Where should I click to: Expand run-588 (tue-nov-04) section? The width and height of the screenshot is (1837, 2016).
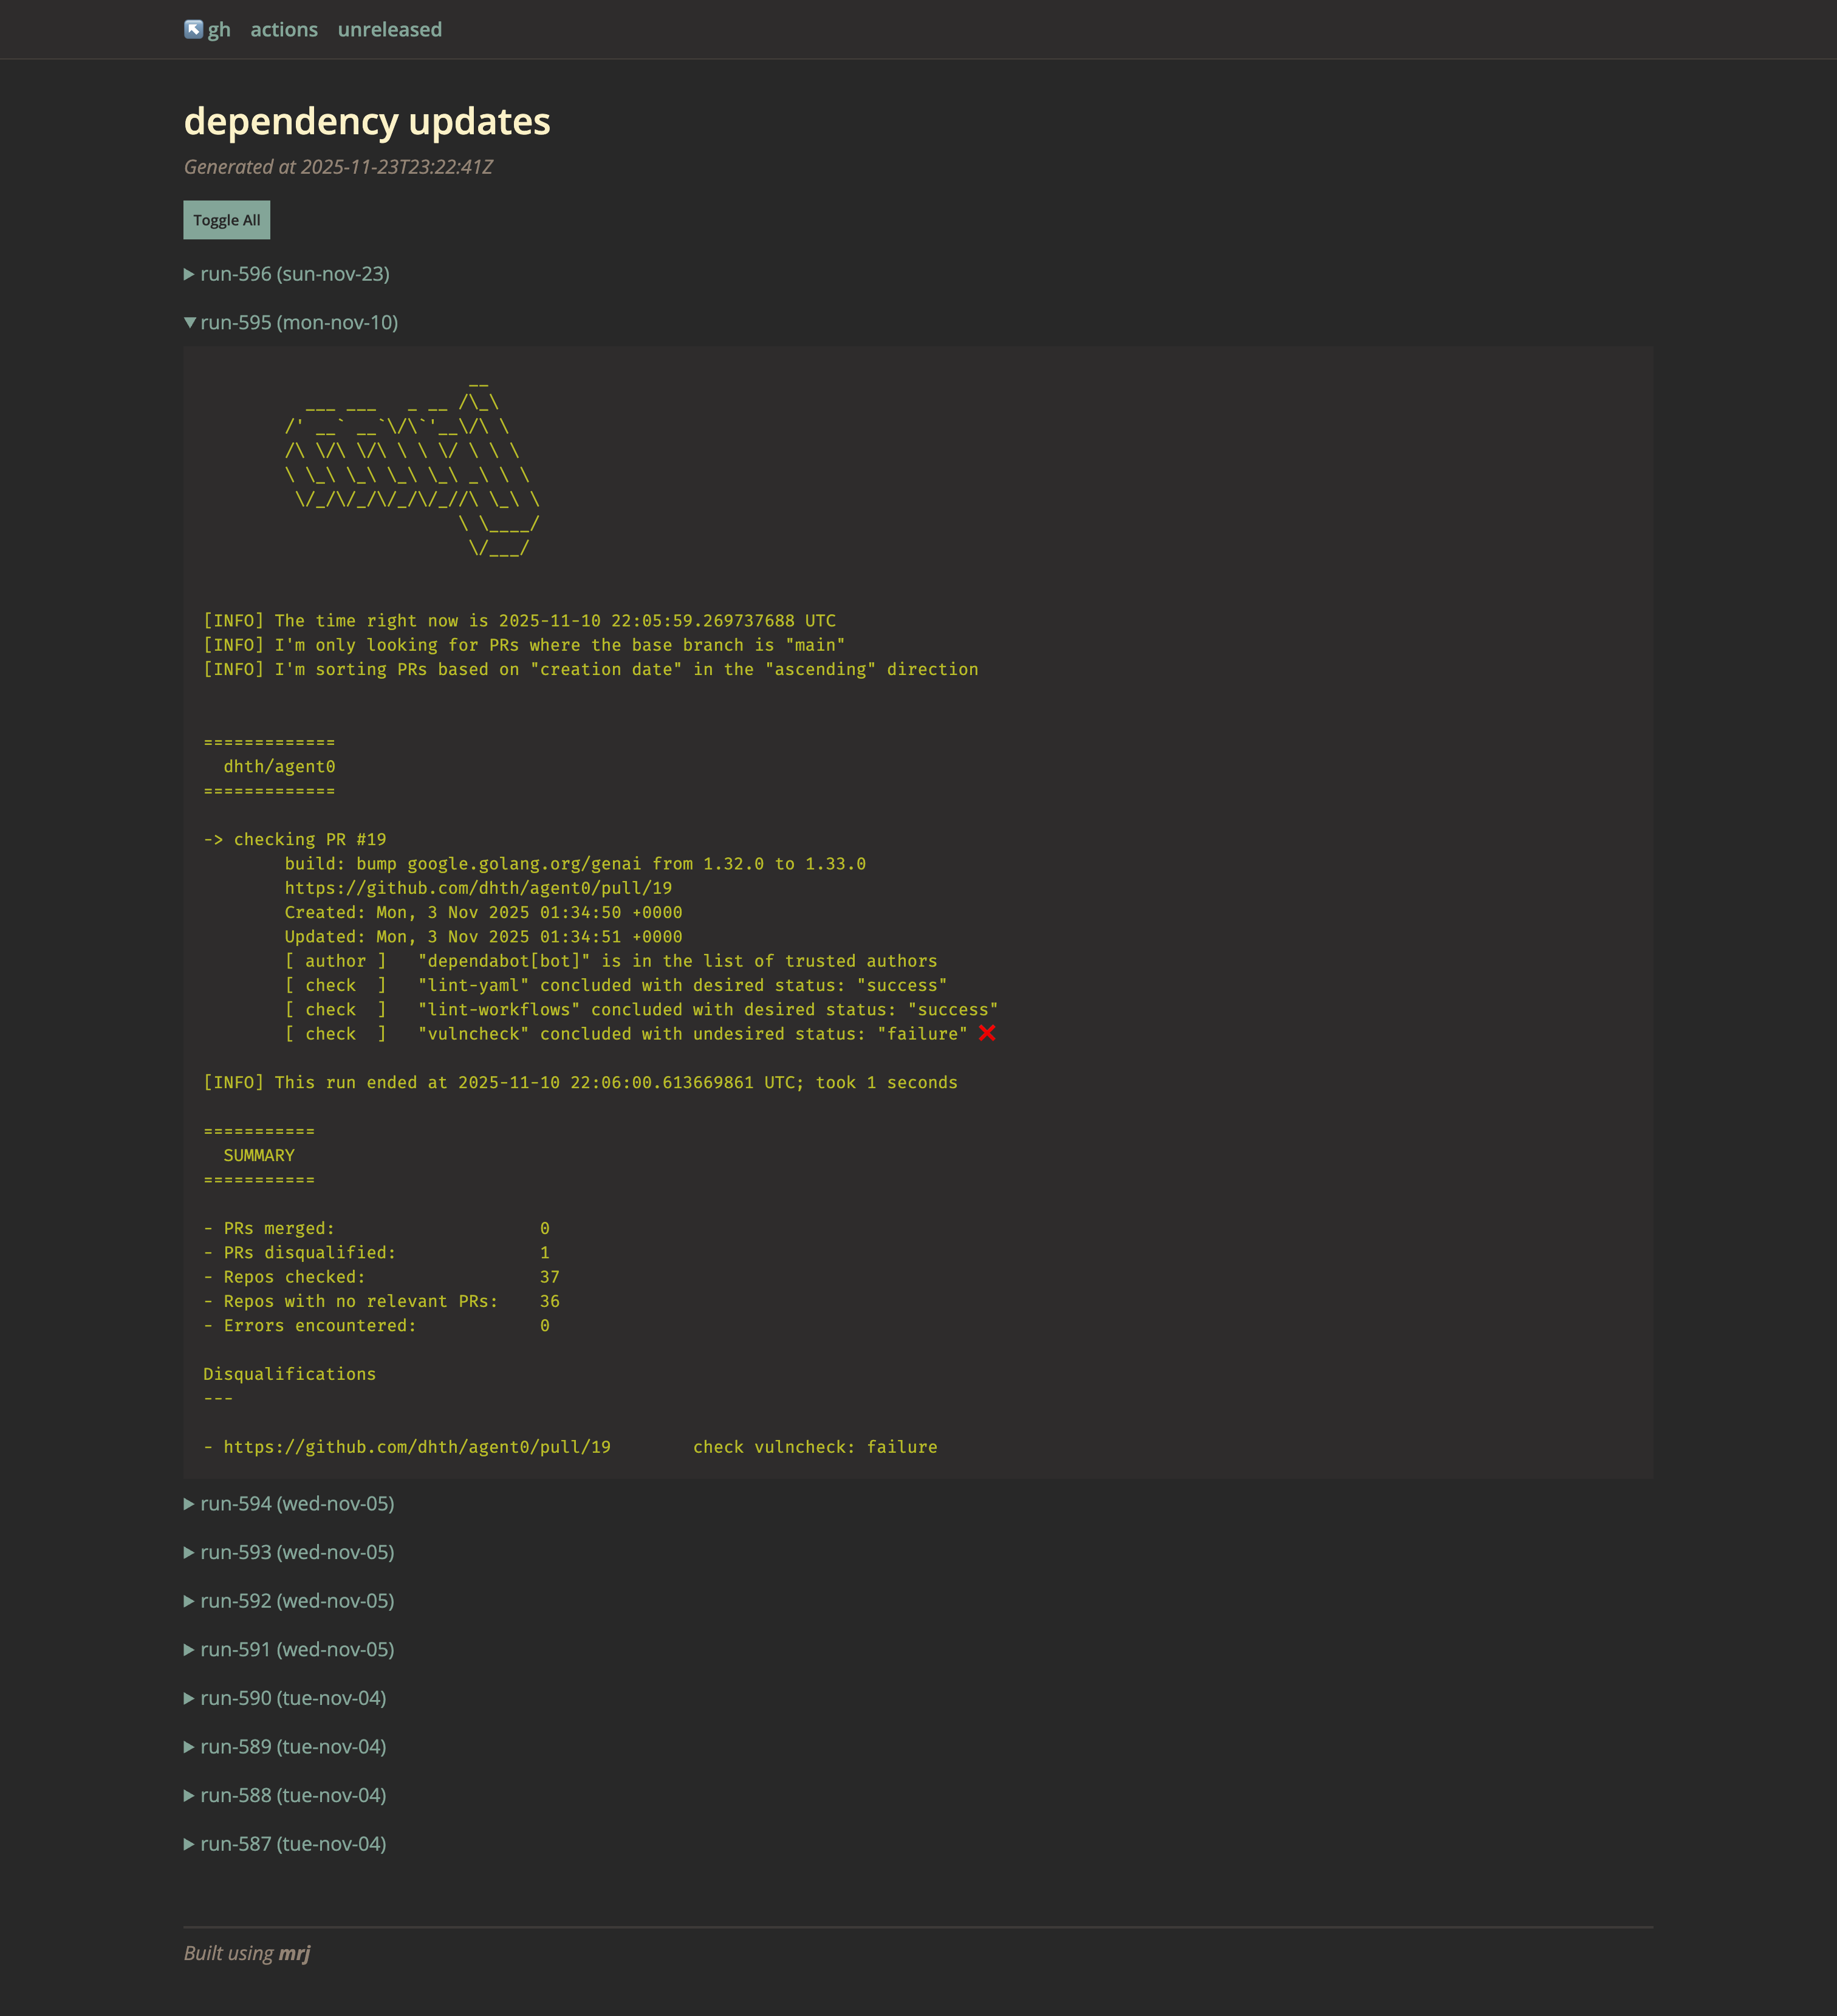pos(292,1796)
